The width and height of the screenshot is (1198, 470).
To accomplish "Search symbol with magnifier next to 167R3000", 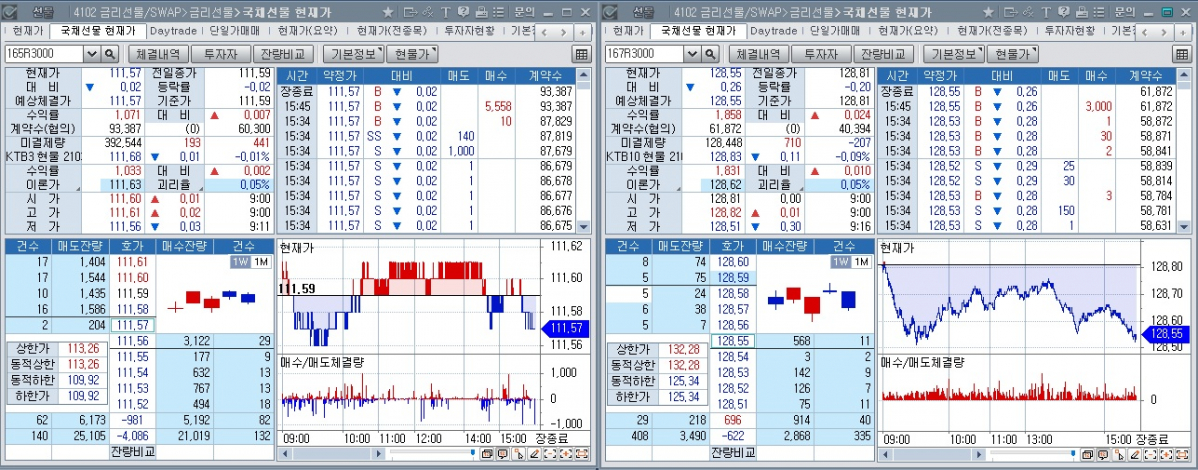I will tap(710, 53).
